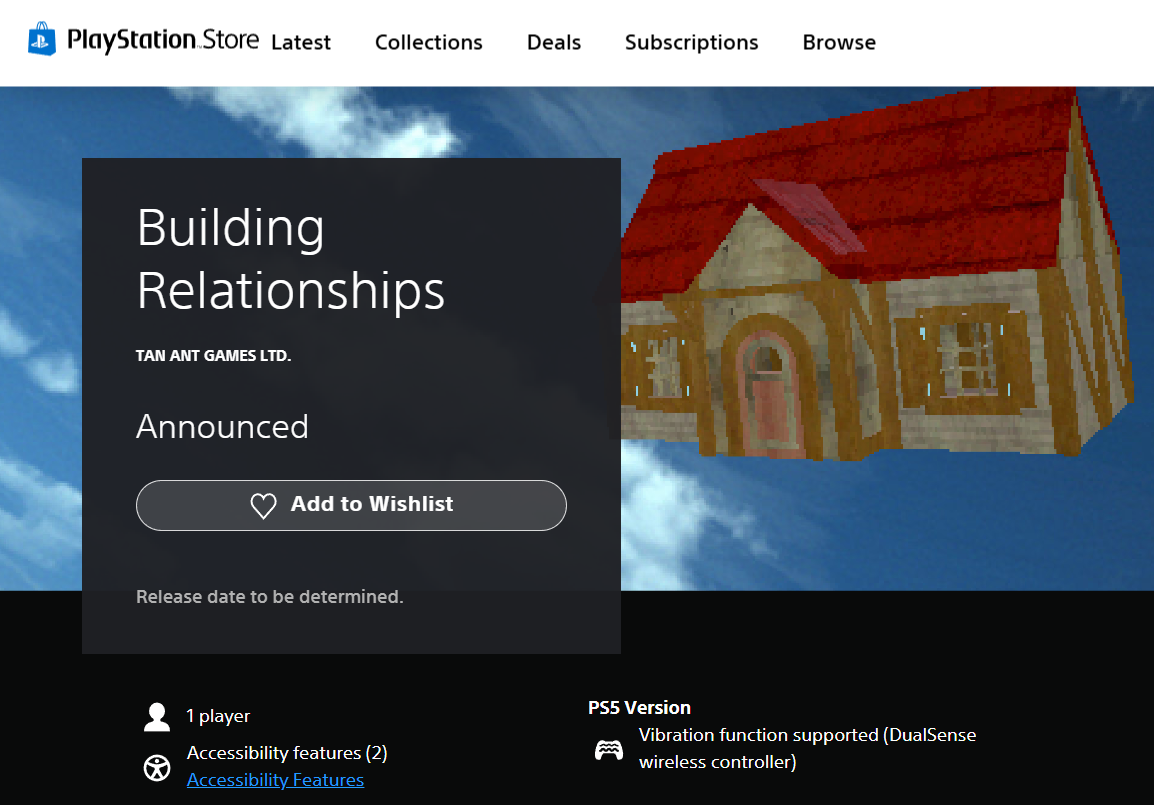This screenshot has width=1154, height=805.
Task: Open the Subscriptions menu item
Action: [691, 43]
